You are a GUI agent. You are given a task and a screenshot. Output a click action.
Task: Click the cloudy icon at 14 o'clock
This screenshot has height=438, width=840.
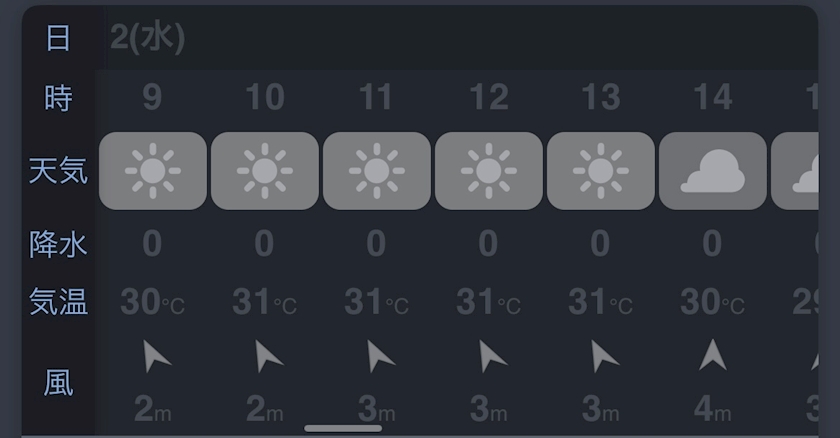click(x=713, y=171)
